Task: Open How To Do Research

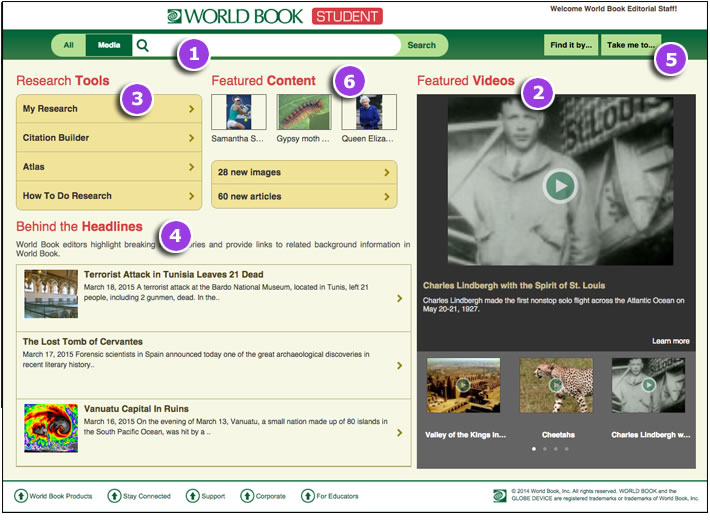Action: click(109, 196)
